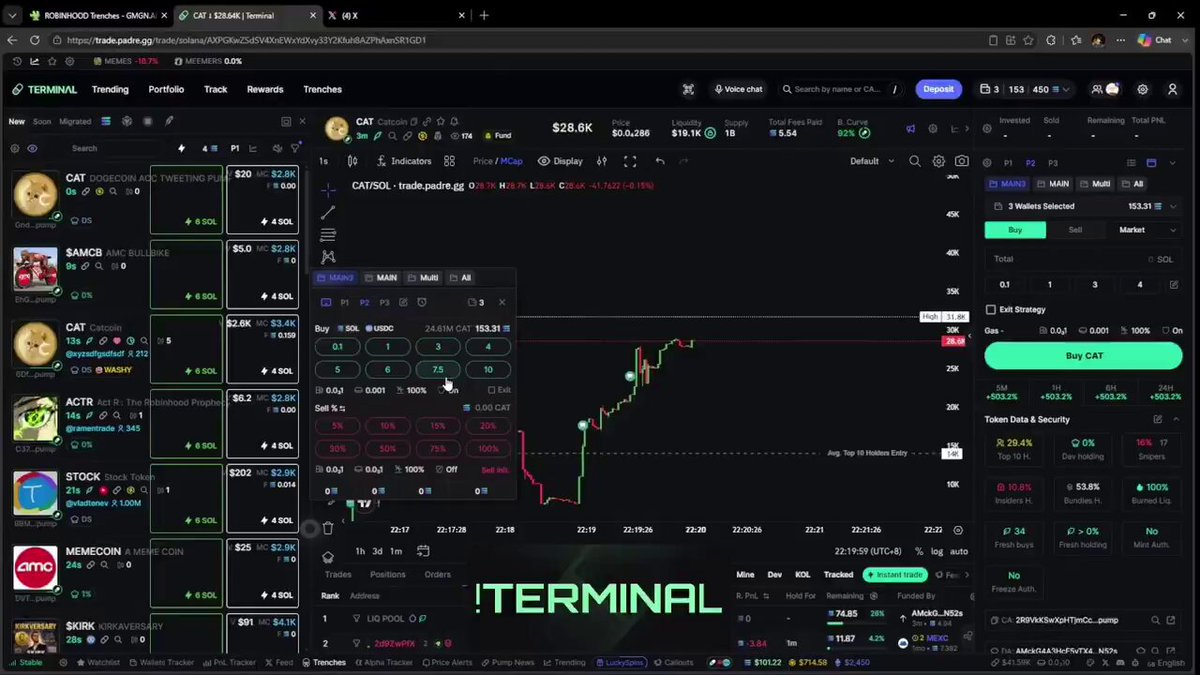Open the chart adjustments slider icon

click(601, 161)
